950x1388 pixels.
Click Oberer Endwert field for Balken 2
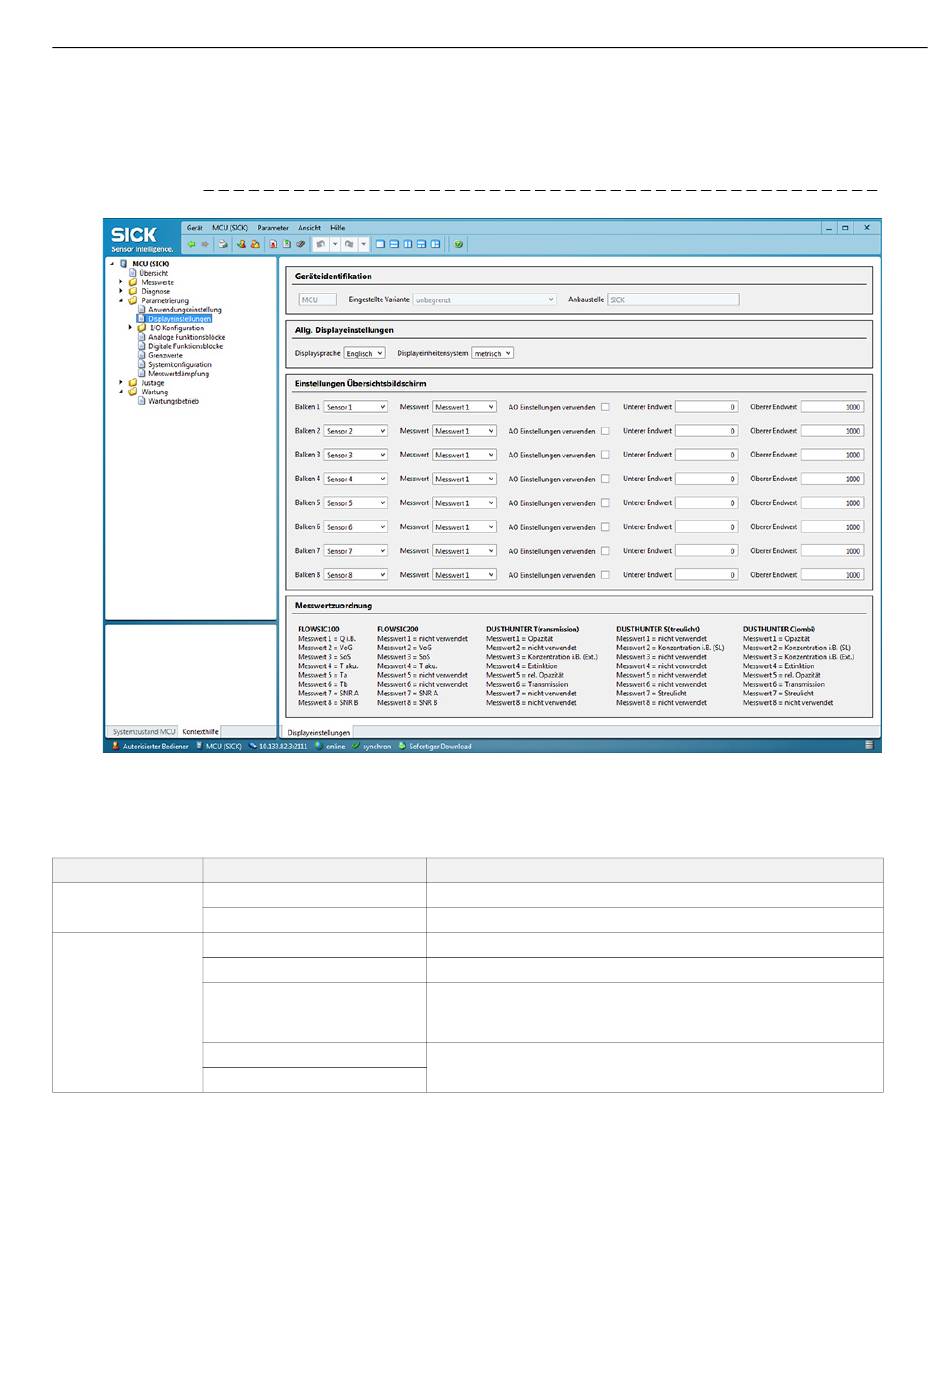pyautogui.click(x=832, y=431)
